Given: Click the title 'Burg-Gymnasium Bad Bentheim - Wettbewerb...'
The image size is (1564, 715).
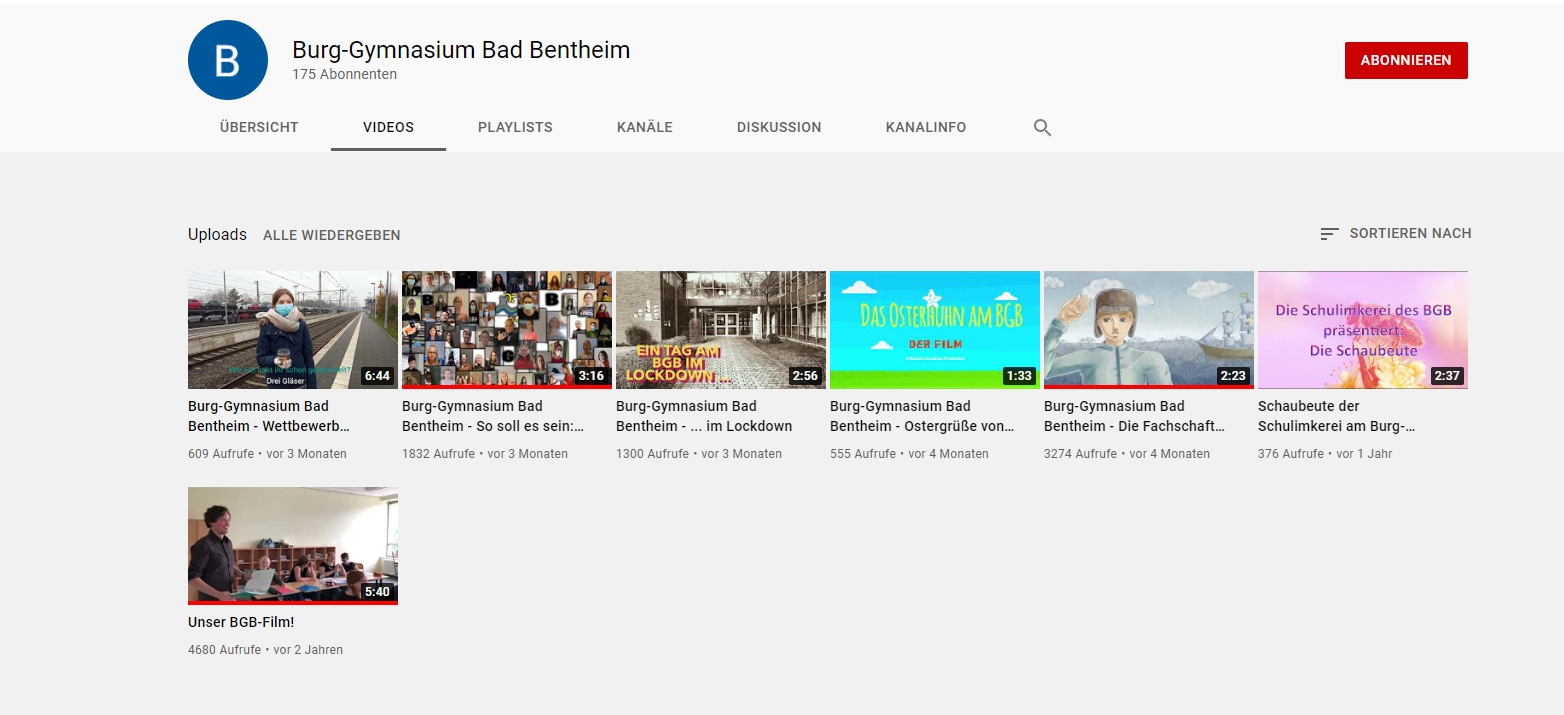Looking at the screenshot, I should (269, 416).
